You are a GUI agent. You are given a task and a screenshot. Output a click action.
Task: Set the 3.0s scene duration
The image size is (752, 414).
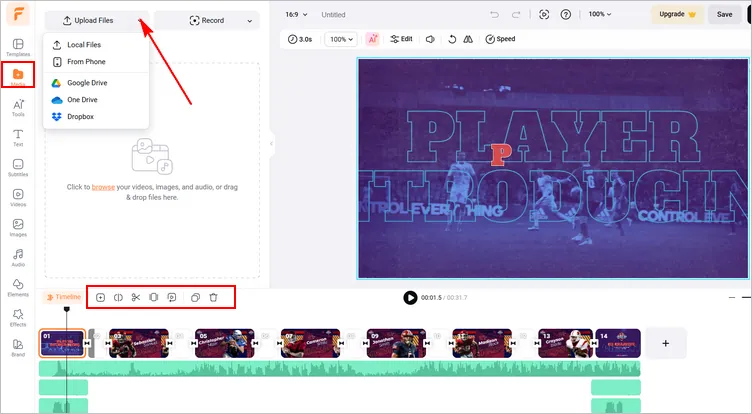[300, 39]
